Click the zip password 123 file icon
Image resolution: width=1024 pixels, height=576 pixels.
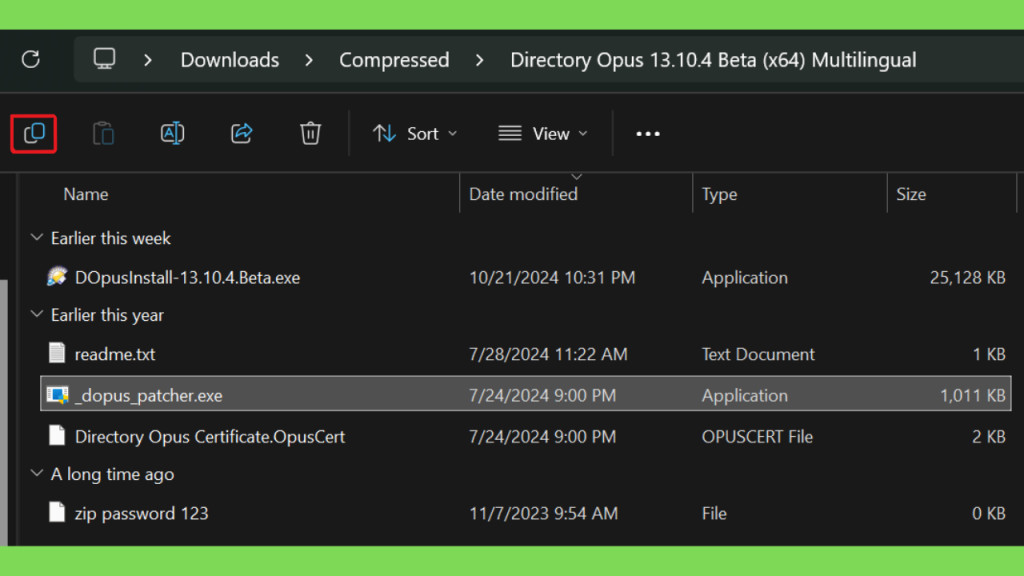tap(57, 513)
